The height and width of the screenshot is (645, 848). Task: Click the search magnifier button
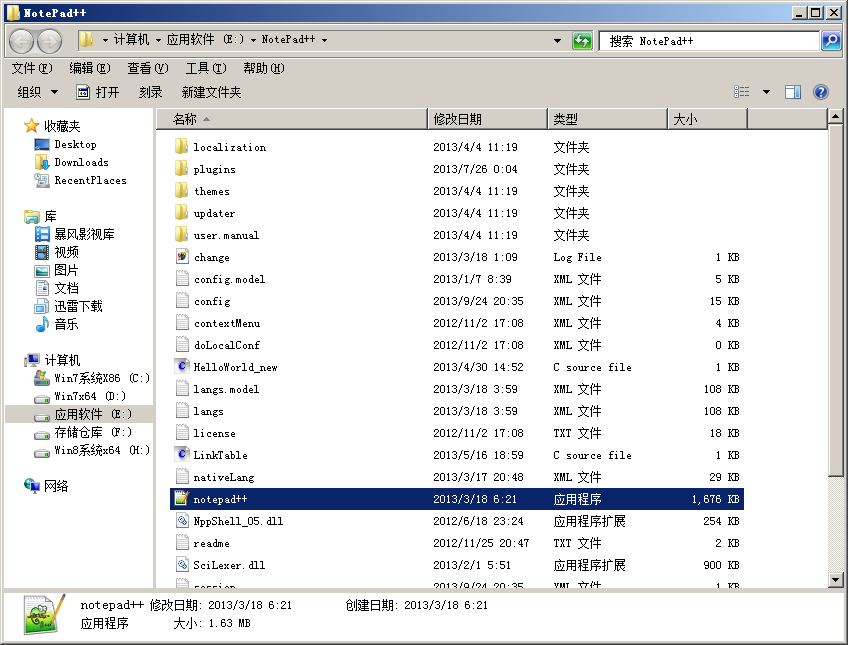pos(831,41)
